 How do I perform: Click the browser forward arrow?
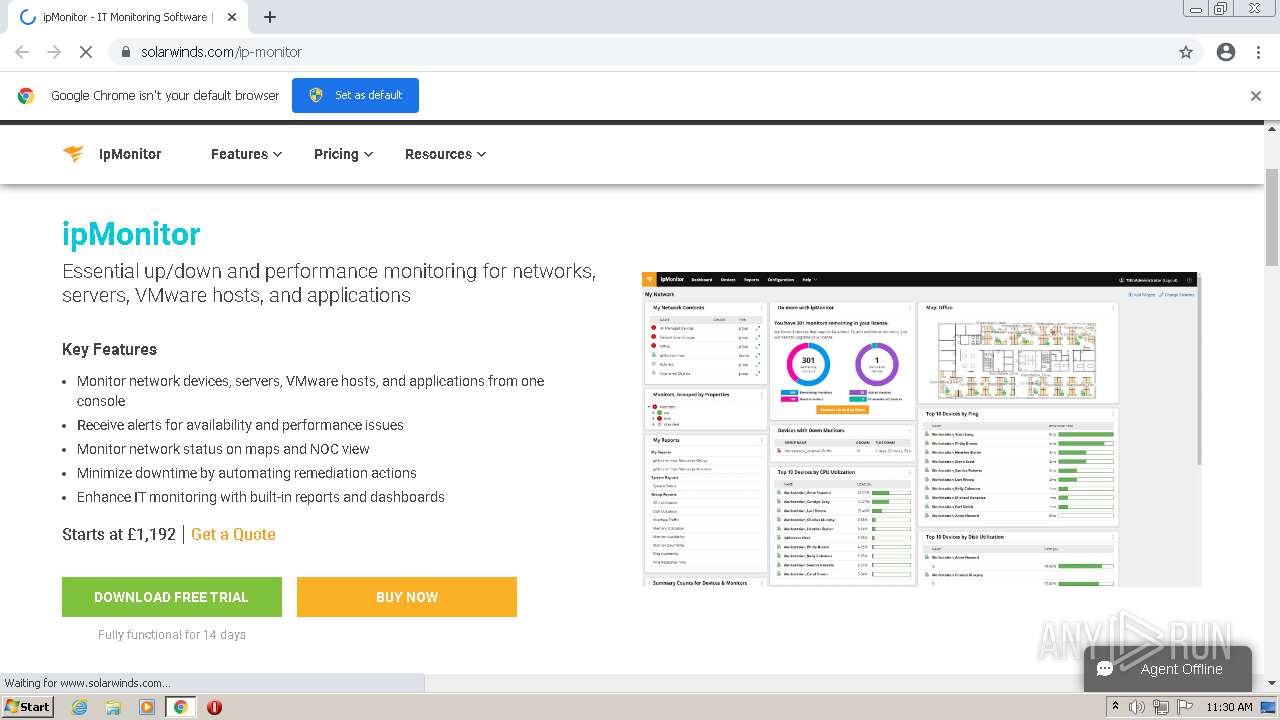coord(54,52)
